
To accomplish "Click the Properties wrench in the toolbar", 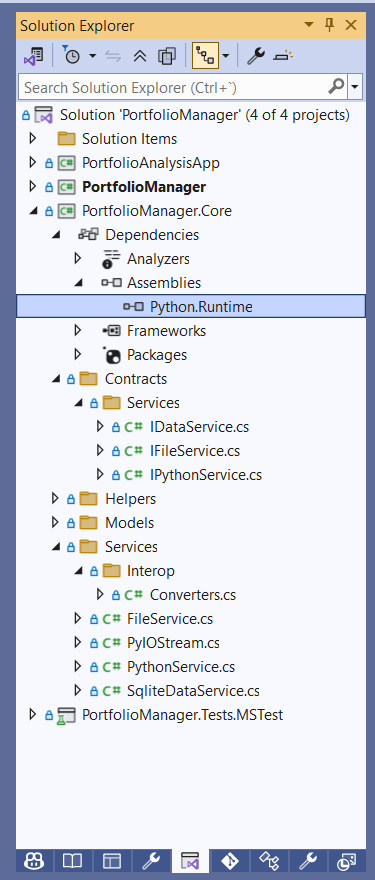I will tap(255, 56).
